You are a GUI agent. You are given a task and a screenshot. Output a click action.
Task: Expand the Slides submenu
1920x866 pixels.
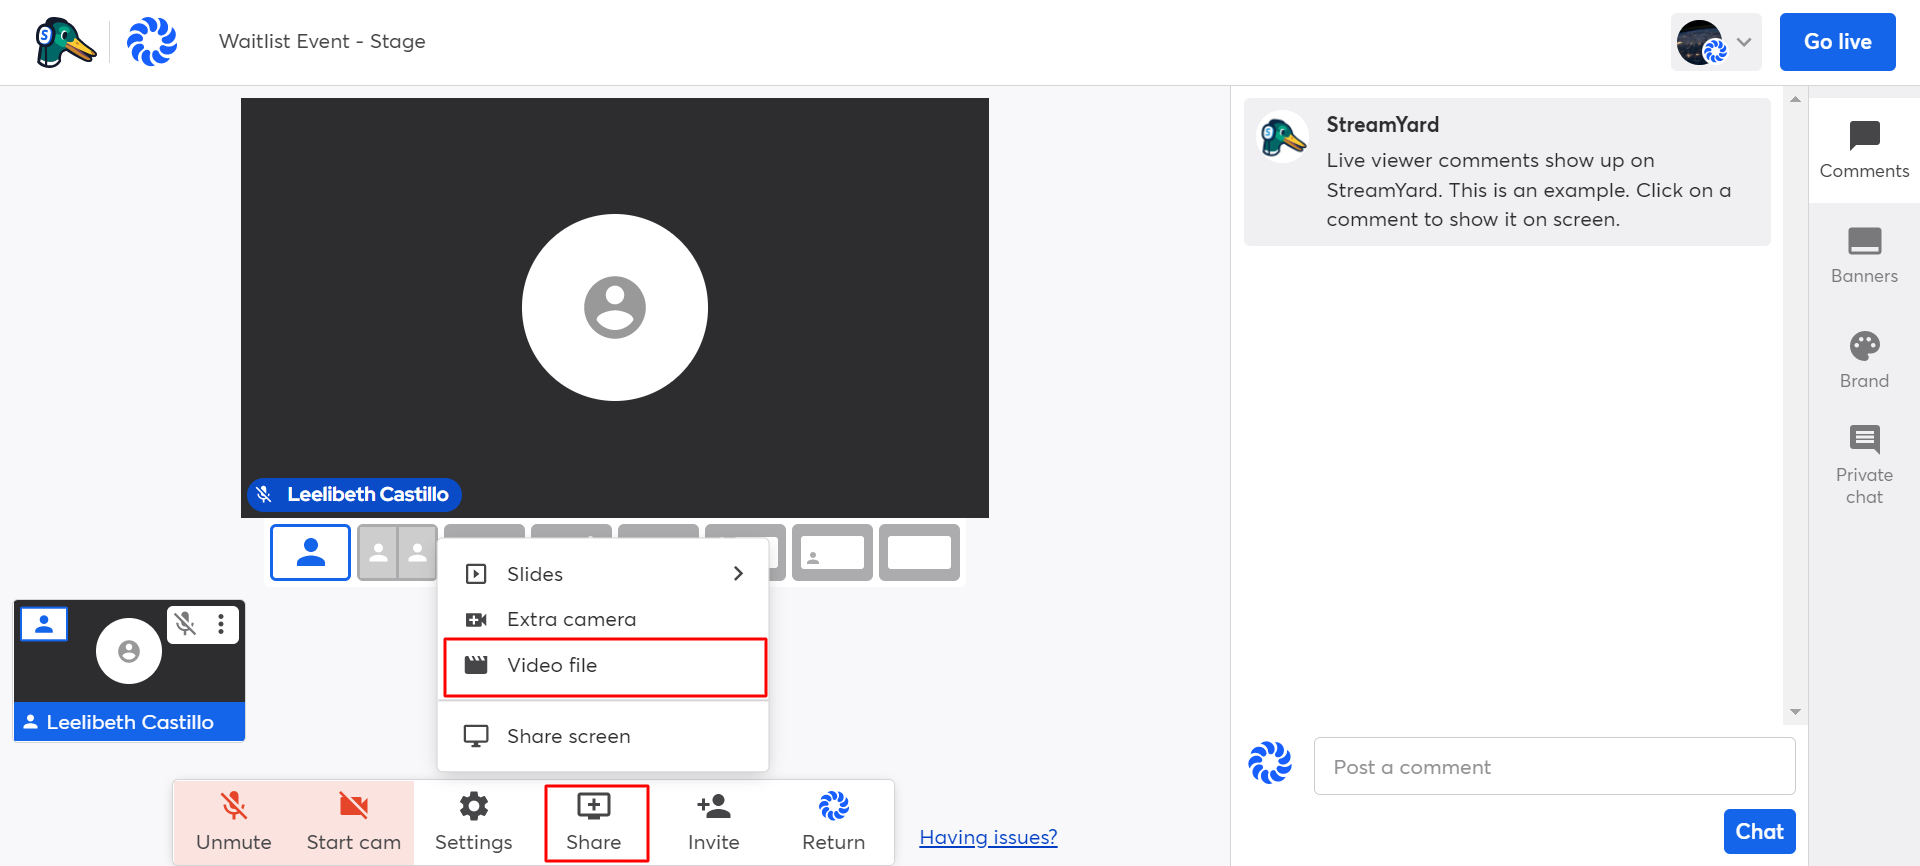(x=603, y=574)
